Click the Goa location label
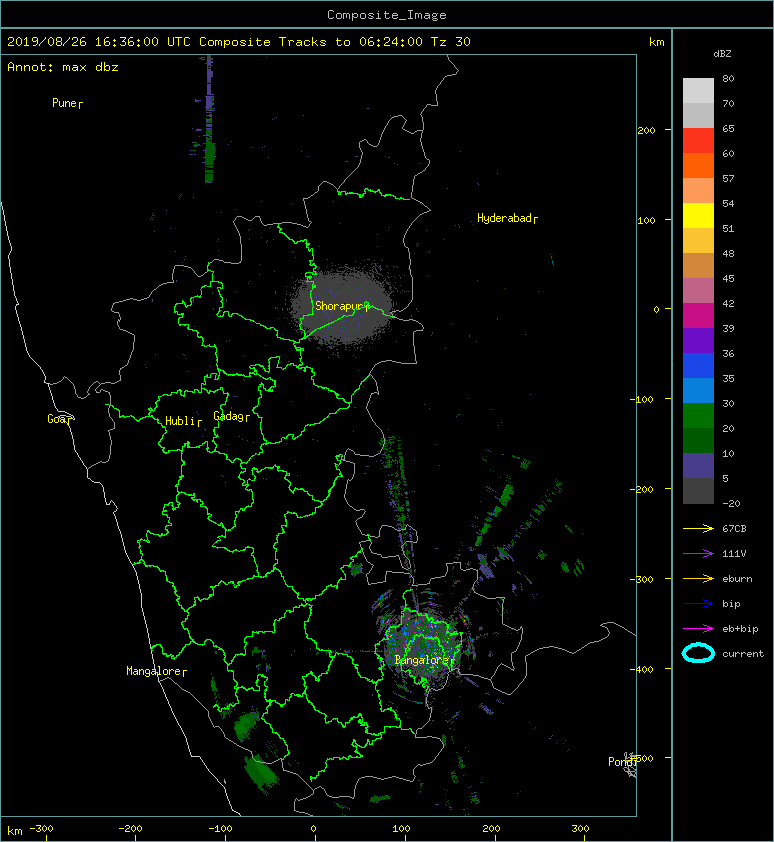The width and height of the screenshot is (774, 842). 56,419
